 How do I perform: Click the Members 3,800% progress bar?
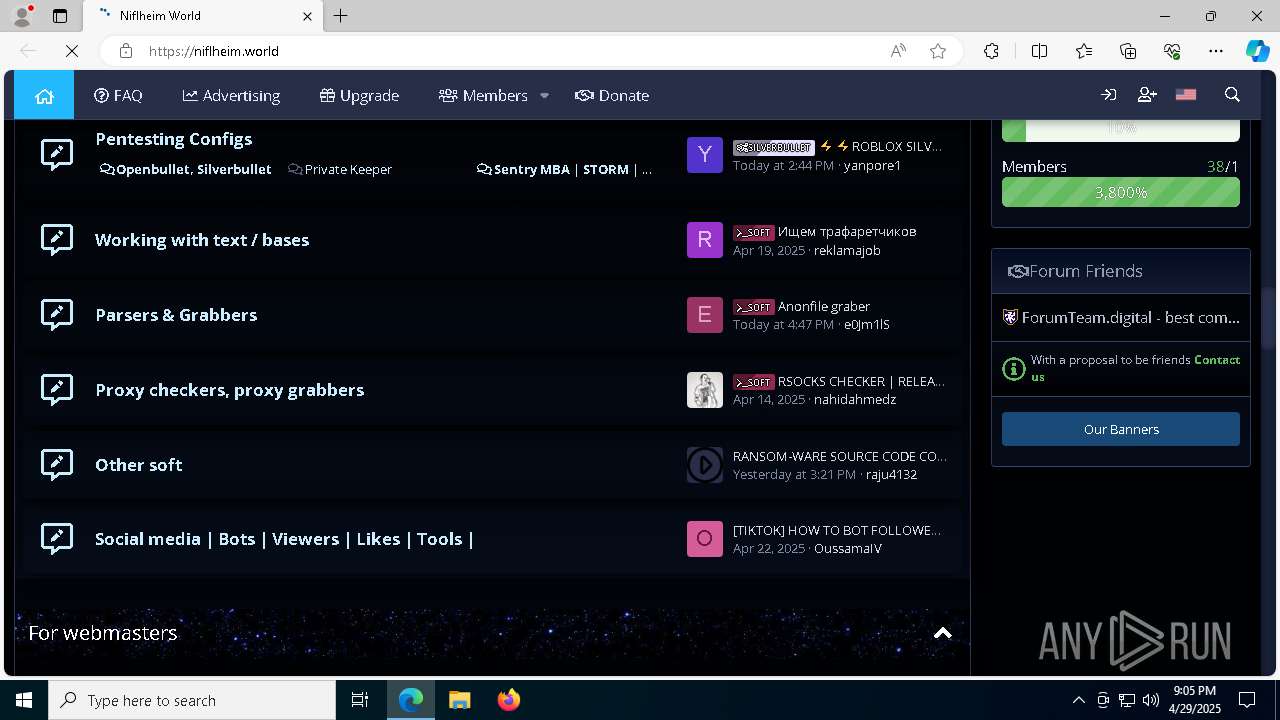click(x=1121, y=192)
